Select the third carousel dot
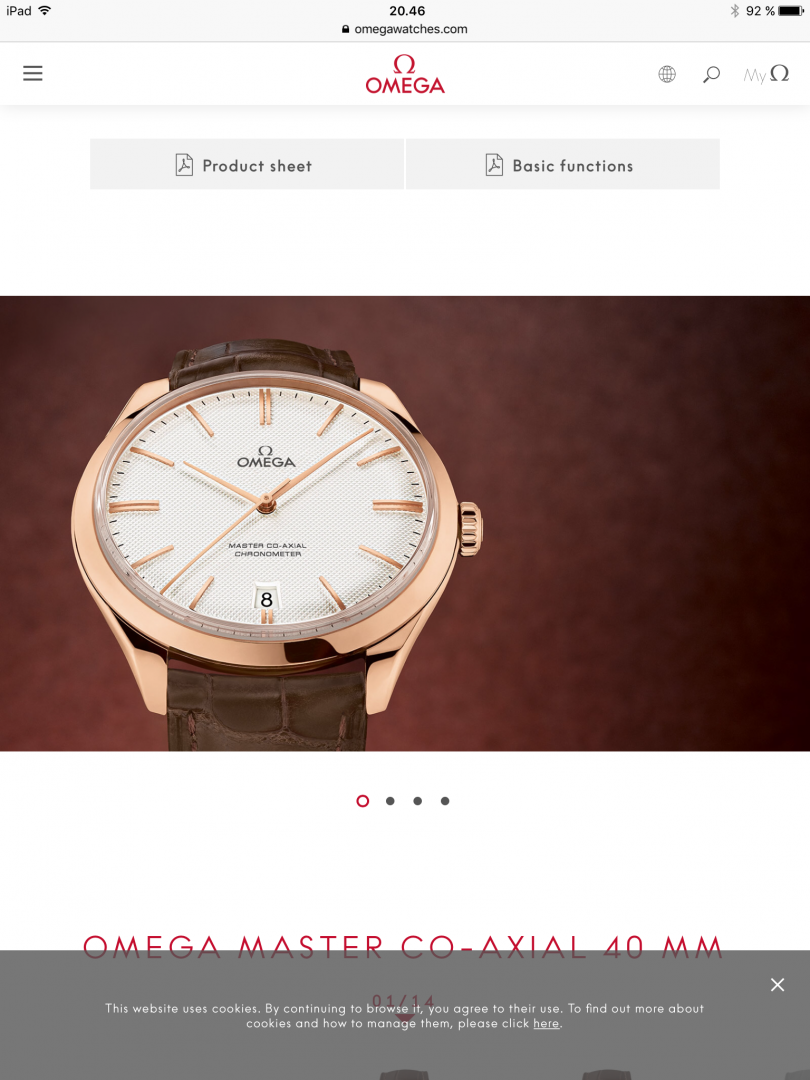Image resolution: width=810 pixels, height=1080 pixels. 417,800
